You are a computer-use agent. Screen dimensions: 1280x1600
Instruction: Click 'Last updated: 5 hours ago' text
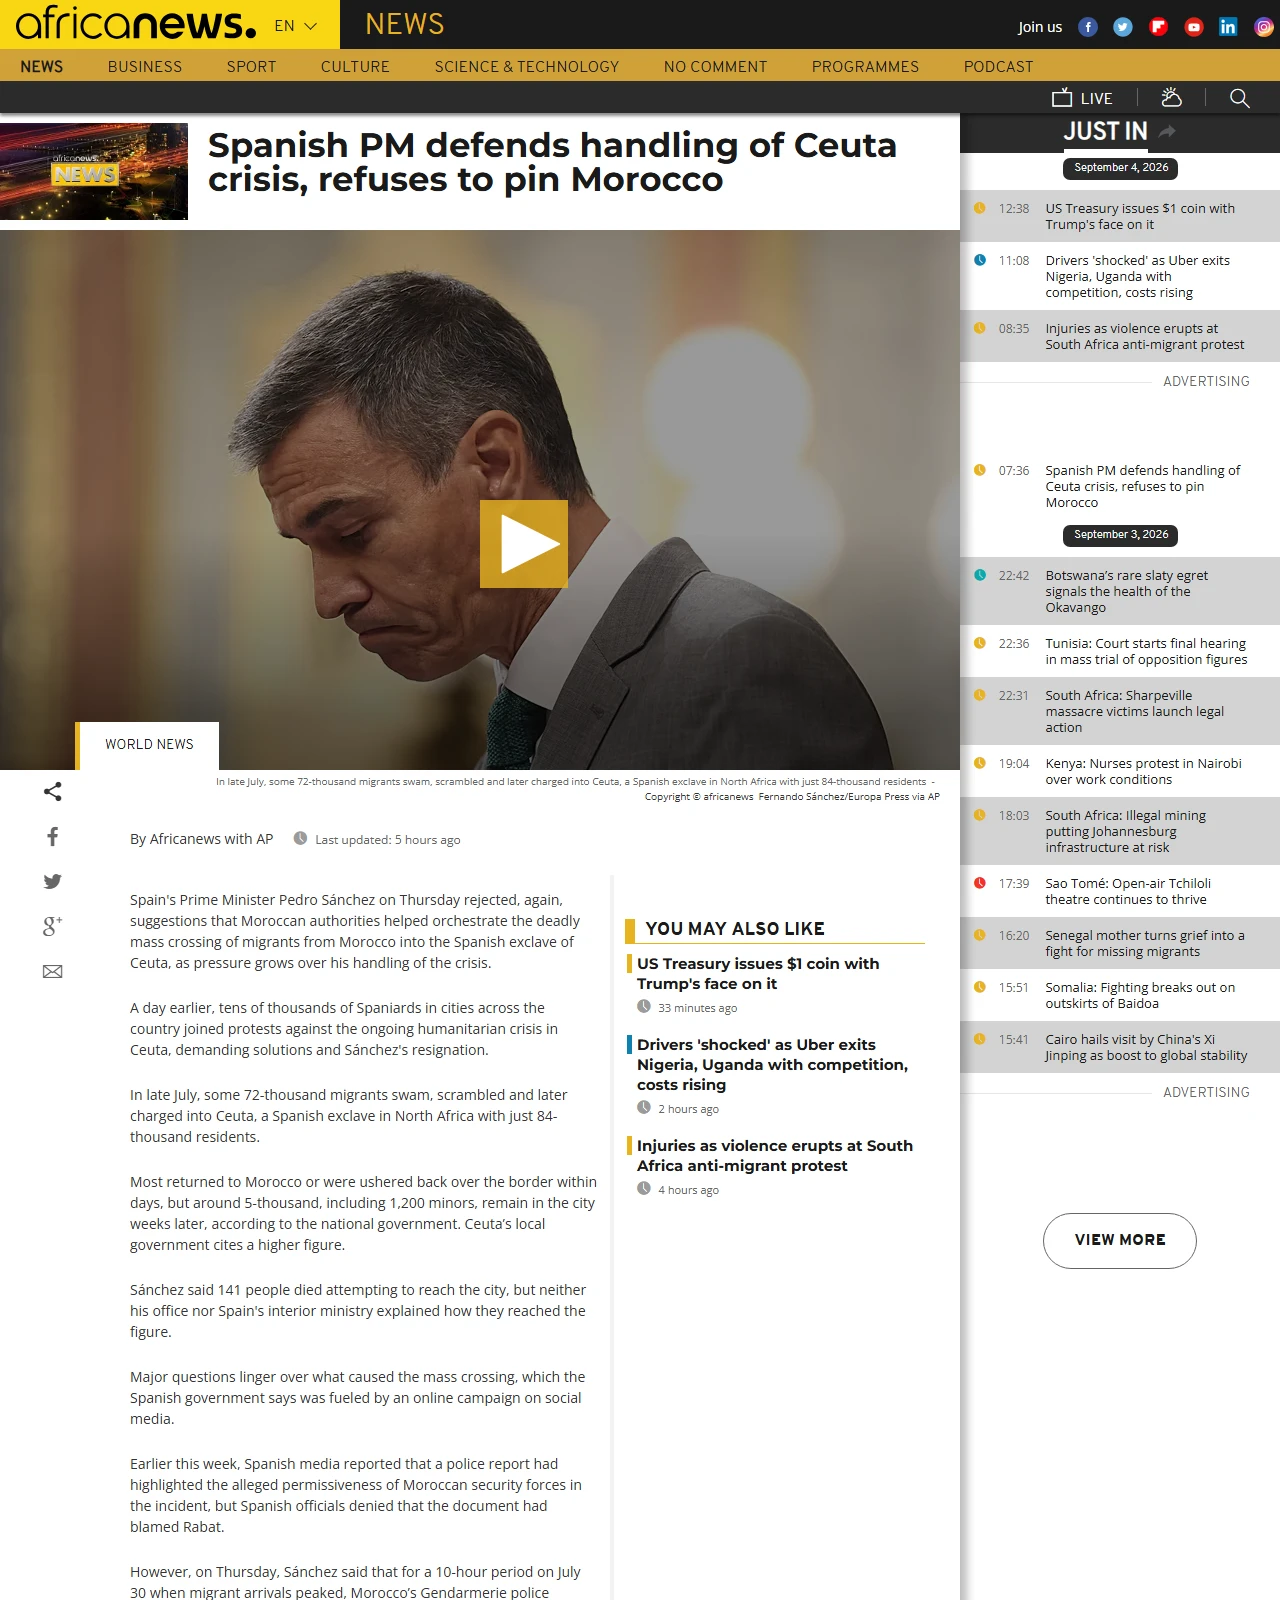pos(387,839)
